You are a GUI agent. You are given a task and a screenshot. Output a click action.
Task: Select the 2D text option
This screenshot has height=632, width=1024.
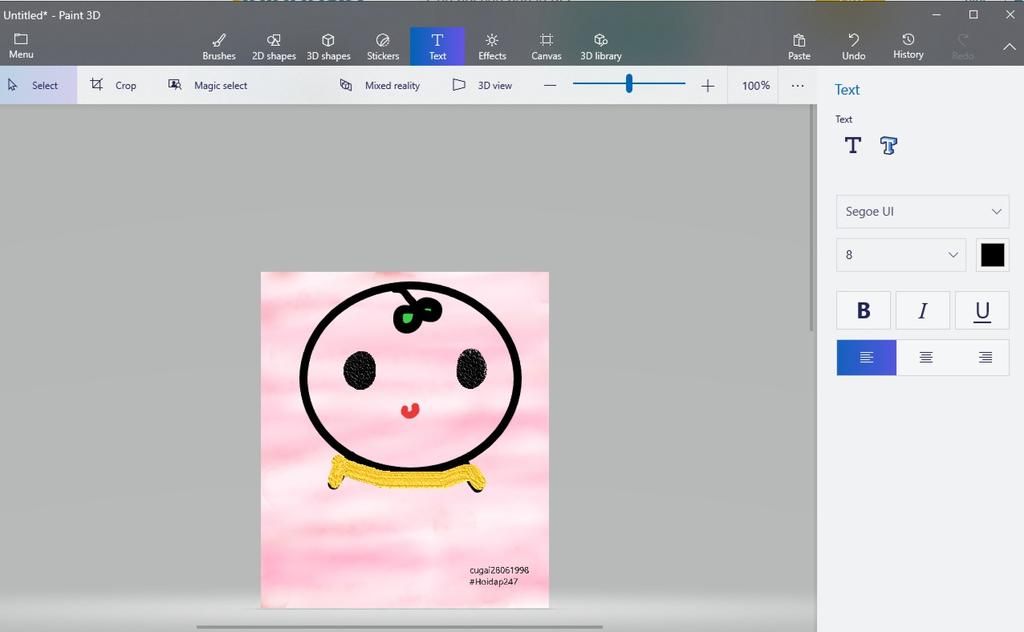click(853, 146)
